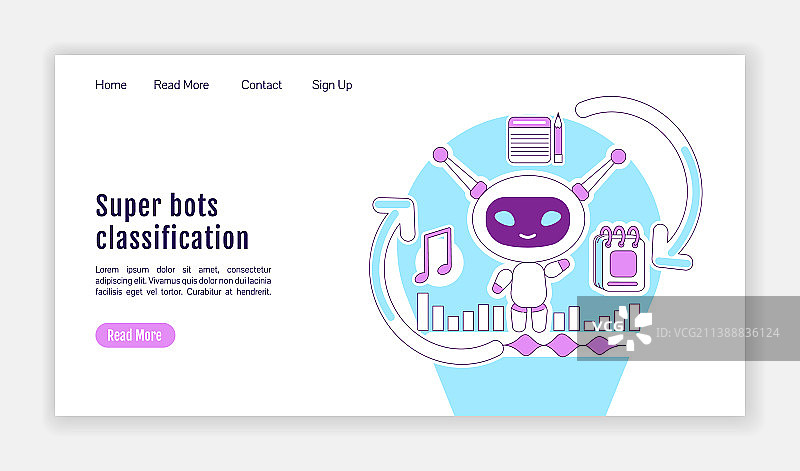Click the tallest bar left of the robot
Viewport: 800px width, 471px height.
(x=423, y=311)
